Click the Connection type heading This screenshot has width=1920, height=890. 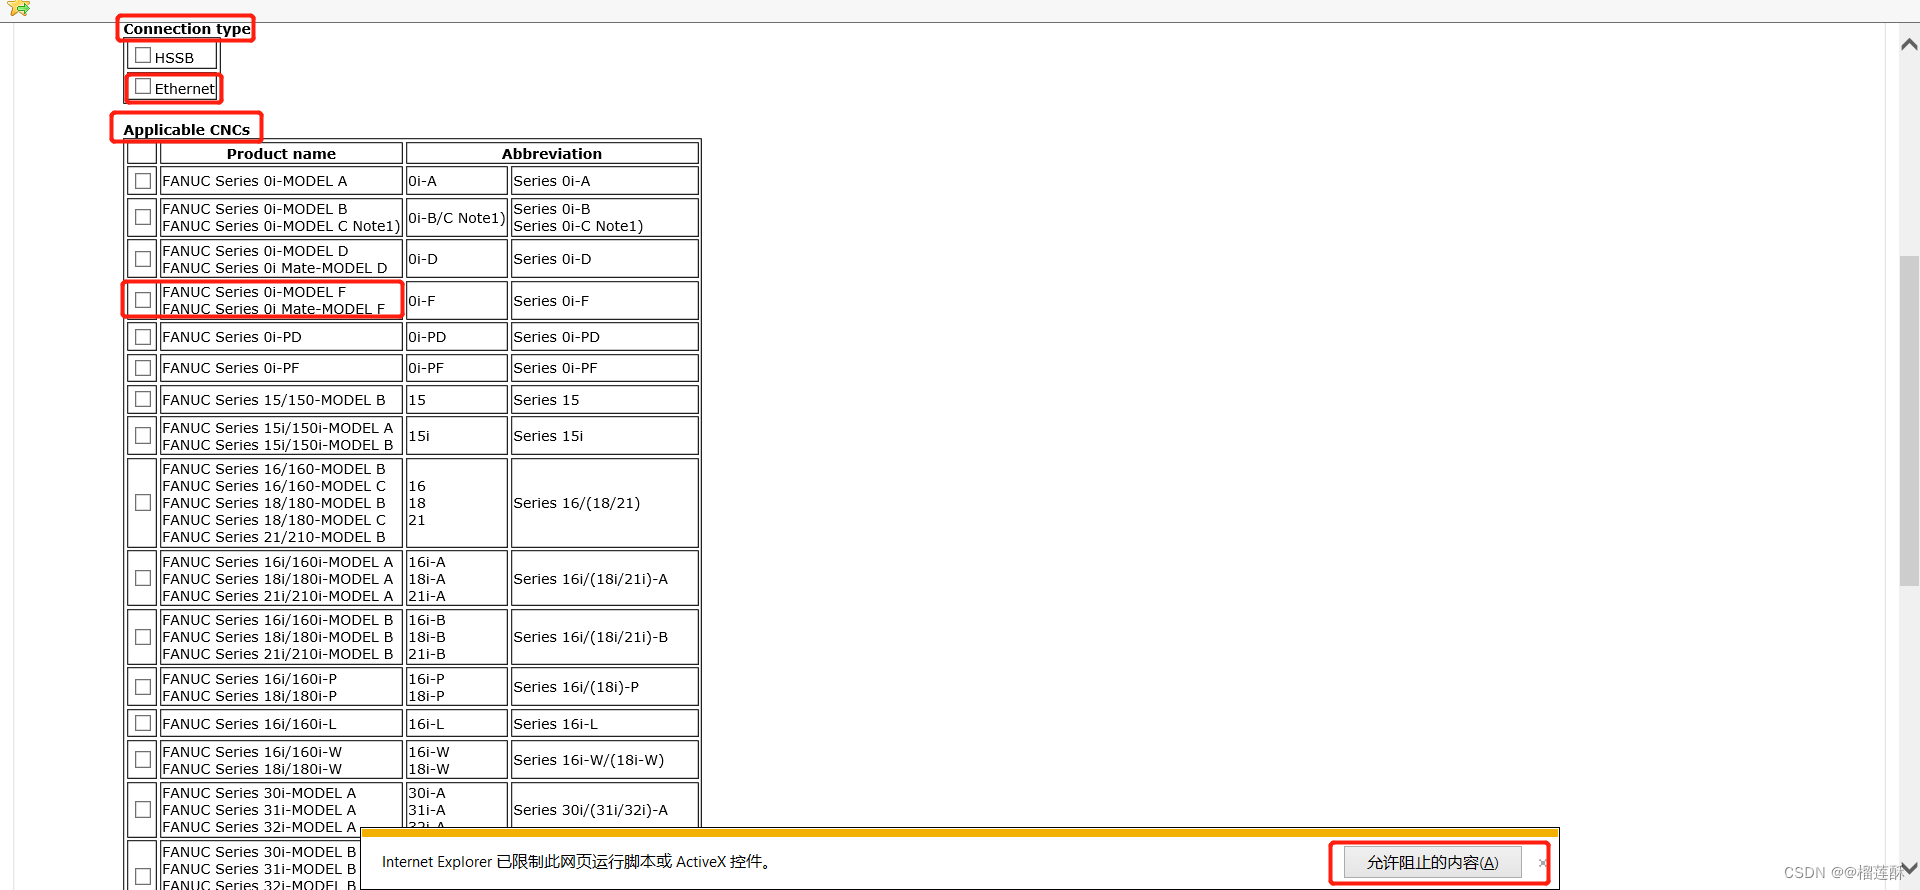(x=187, y=29)
